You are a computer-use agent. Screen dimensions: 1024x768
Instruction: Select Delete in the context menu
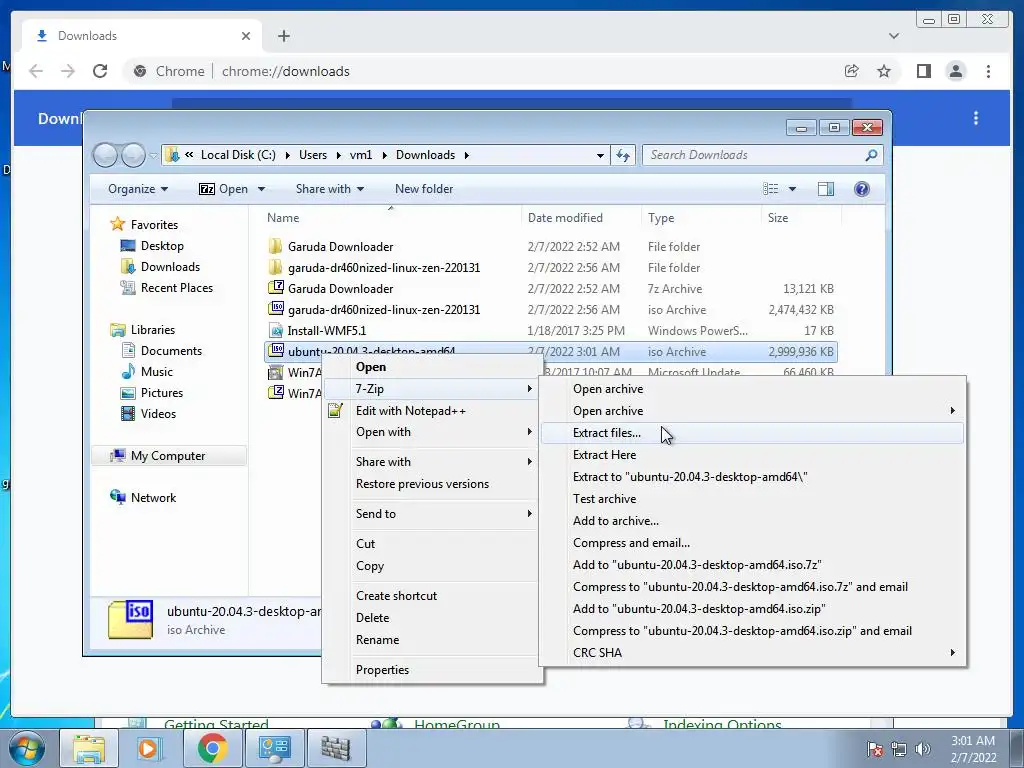click(x=432, y=618)
